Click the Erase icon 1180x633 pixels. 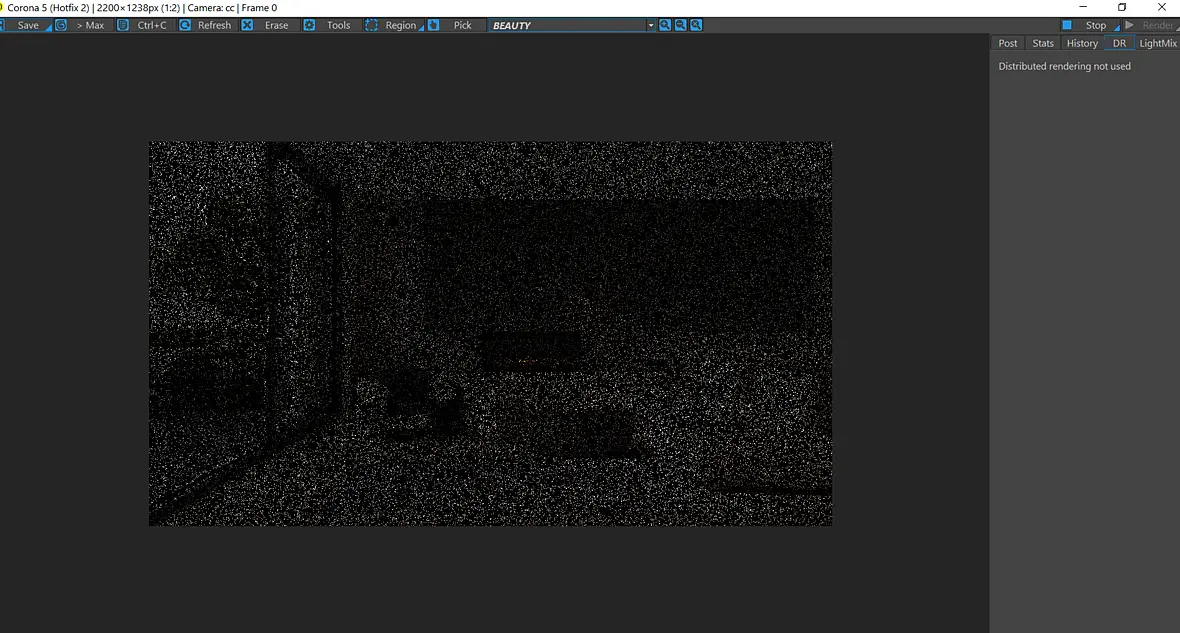coord(247,26)
